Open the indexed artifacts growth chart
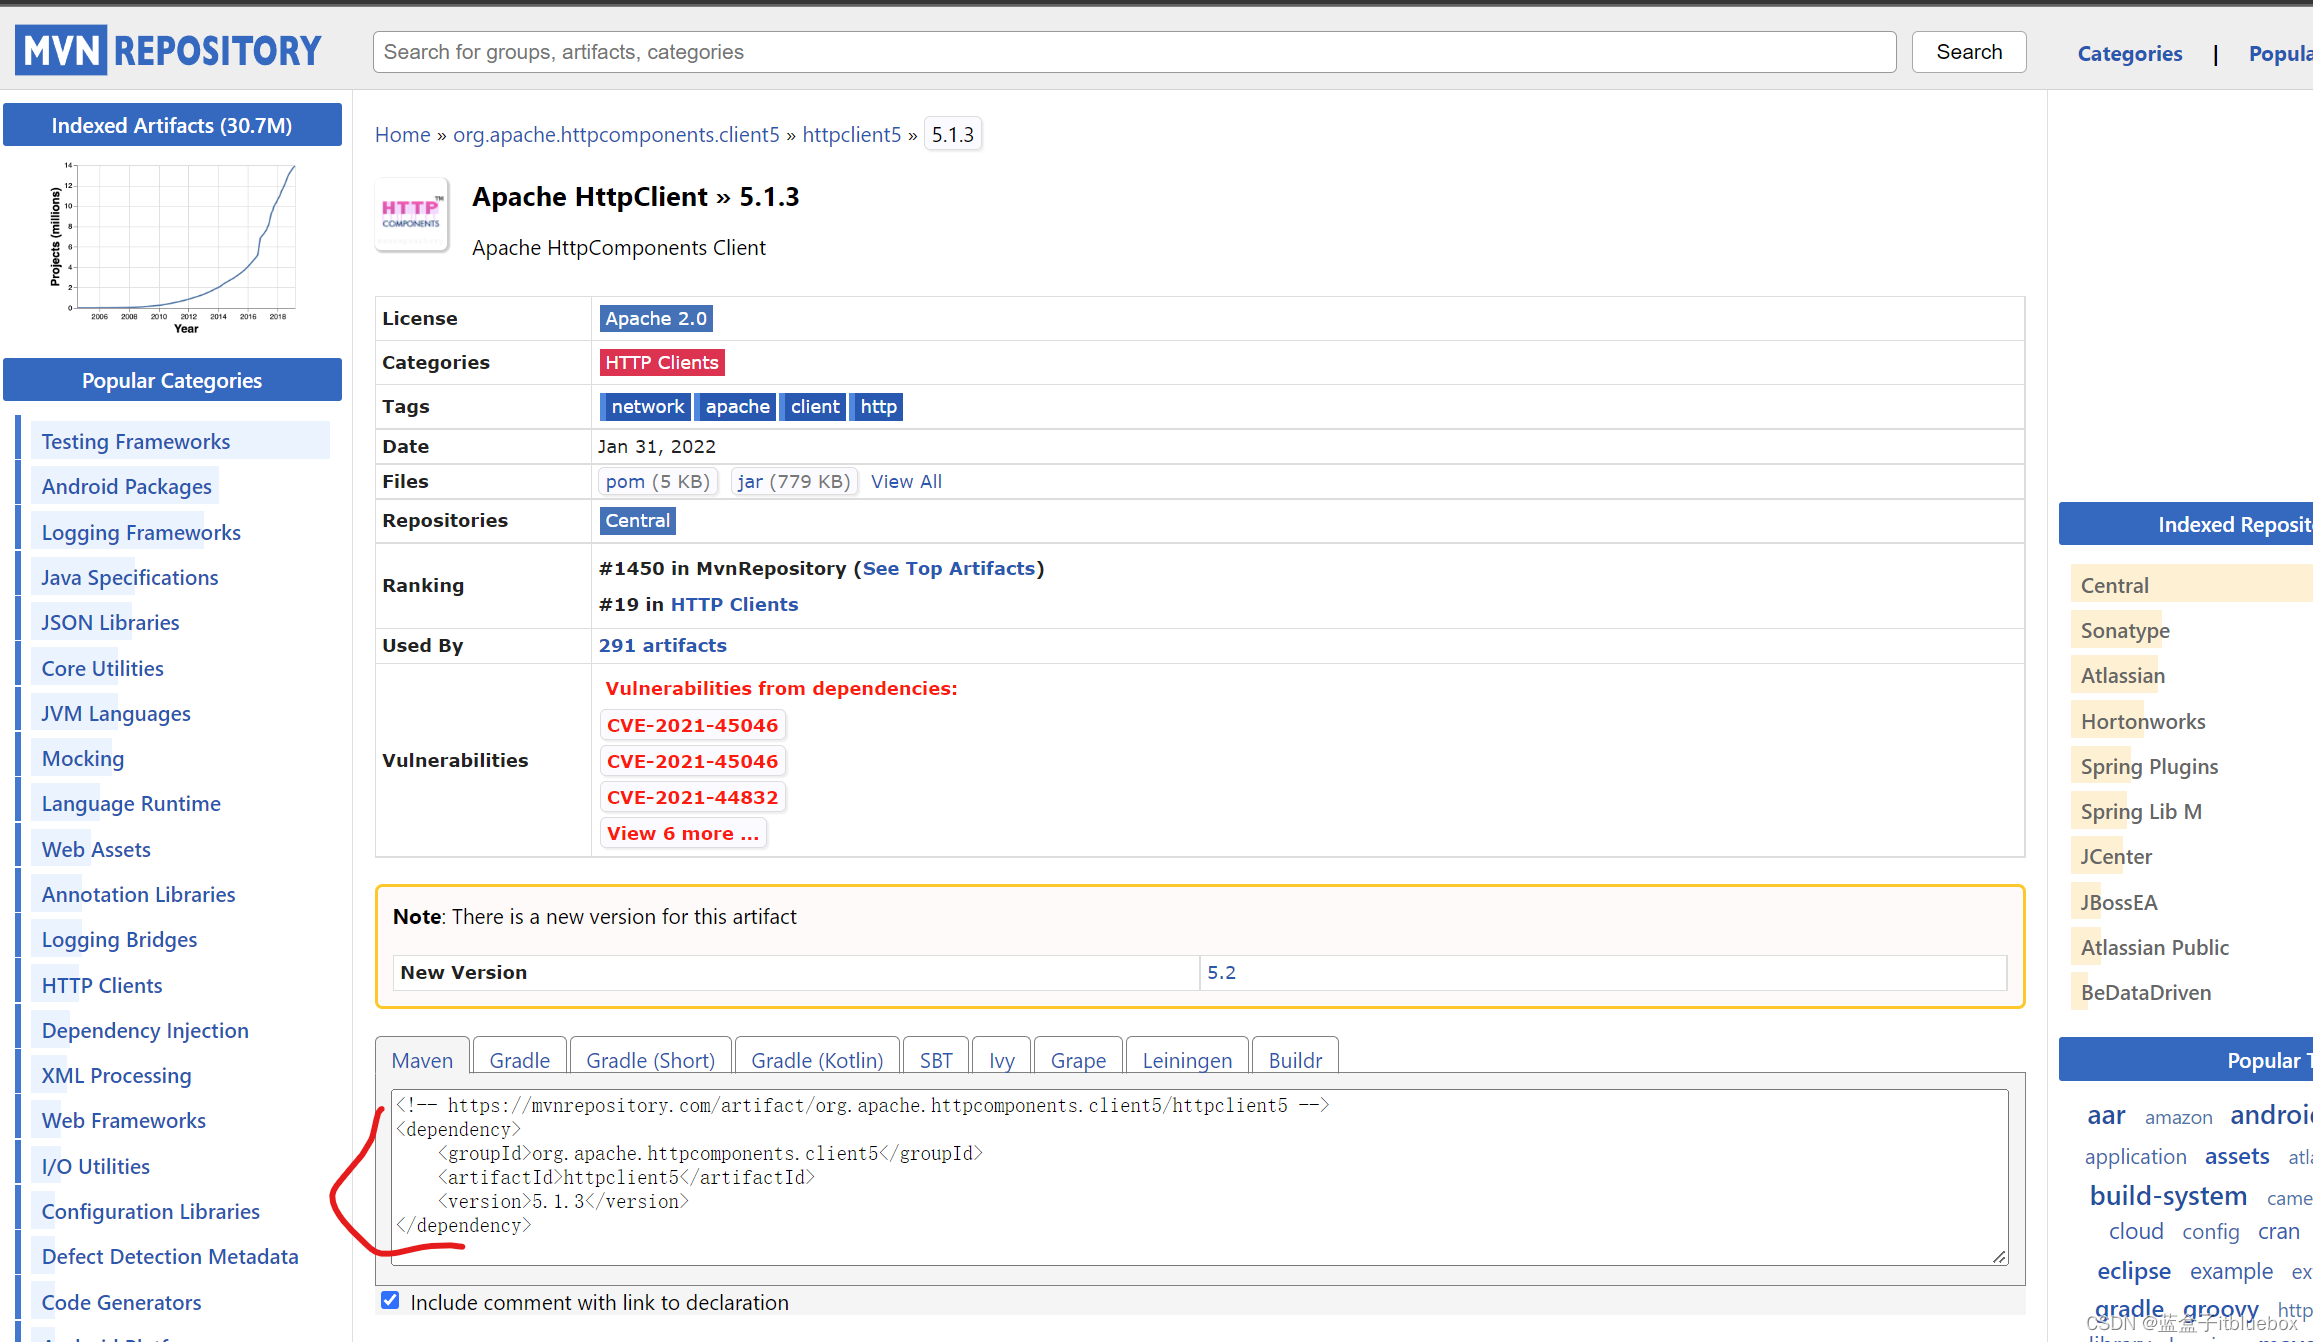 172,247
